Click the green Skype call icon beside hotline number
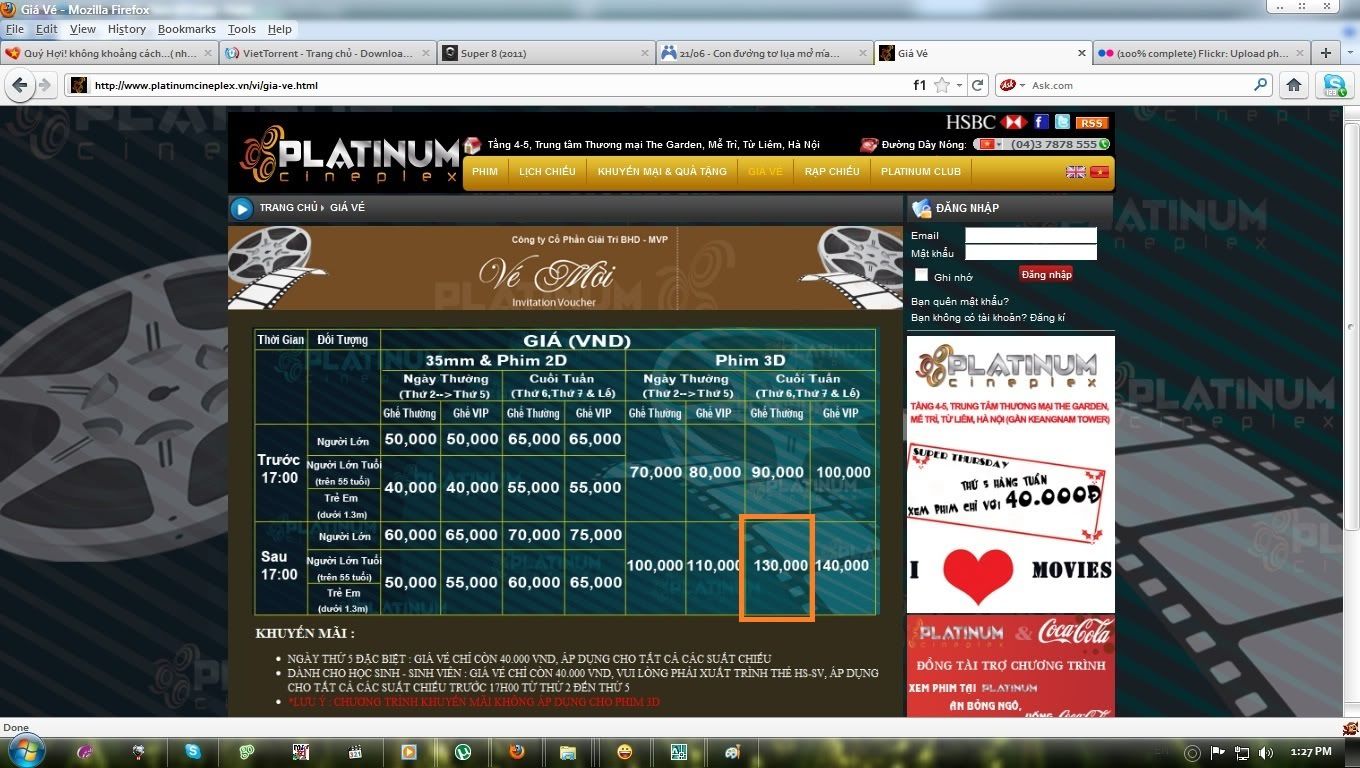 pyautogui.click(x=1104, y=144)
